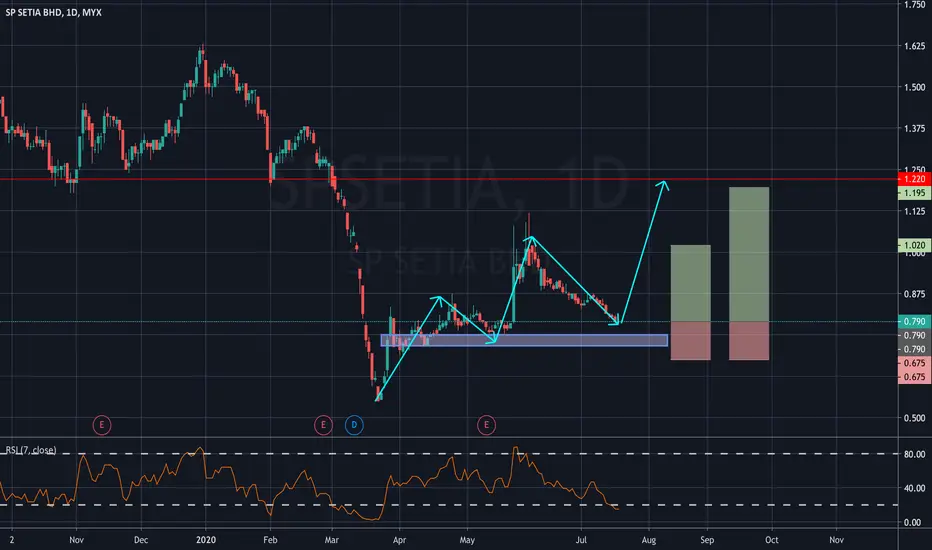The image size is (932, 550).
Task: Select the taller long position box targeting 1.195
Action: pyautogui.click(x=749, y=274)
